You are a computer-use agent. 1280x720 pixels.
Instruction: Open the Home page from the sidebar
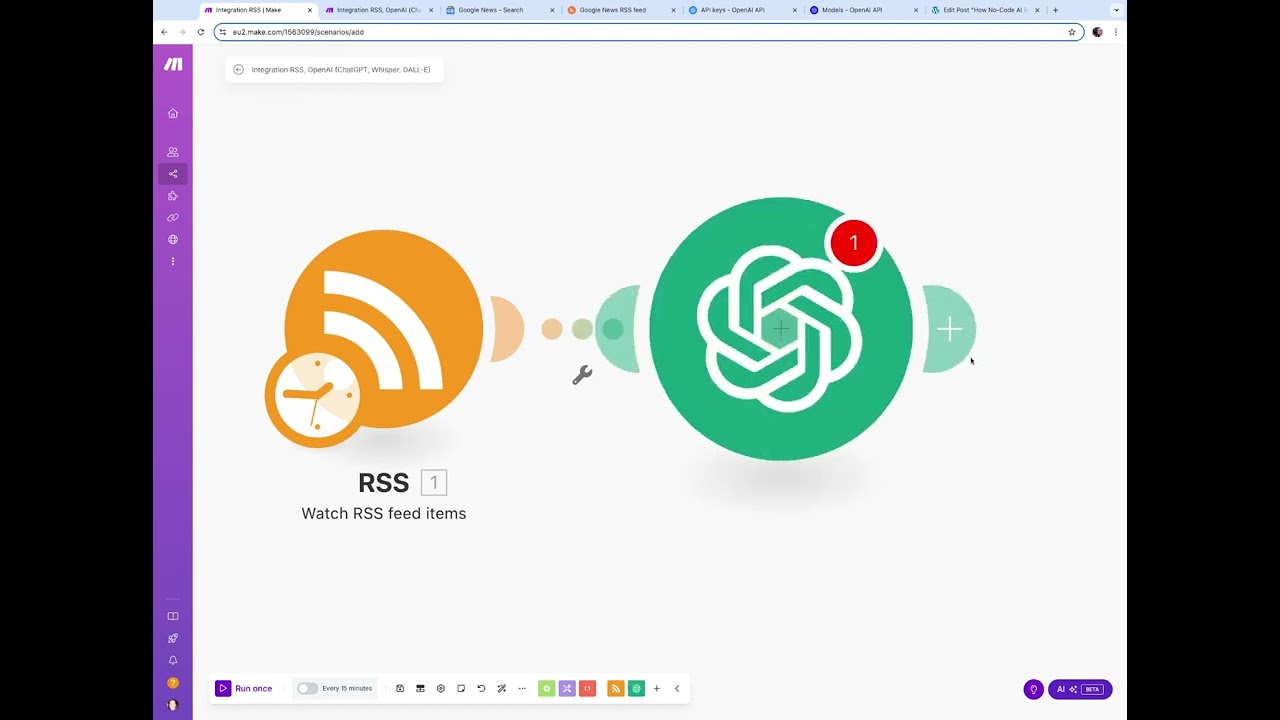tap(173, 113)
